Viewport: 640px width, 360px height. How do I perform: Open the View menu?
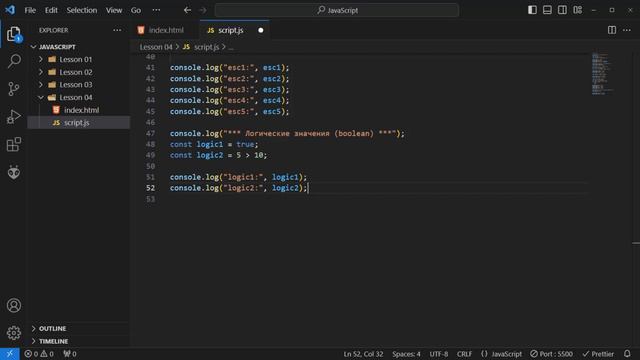coord(114,10)
